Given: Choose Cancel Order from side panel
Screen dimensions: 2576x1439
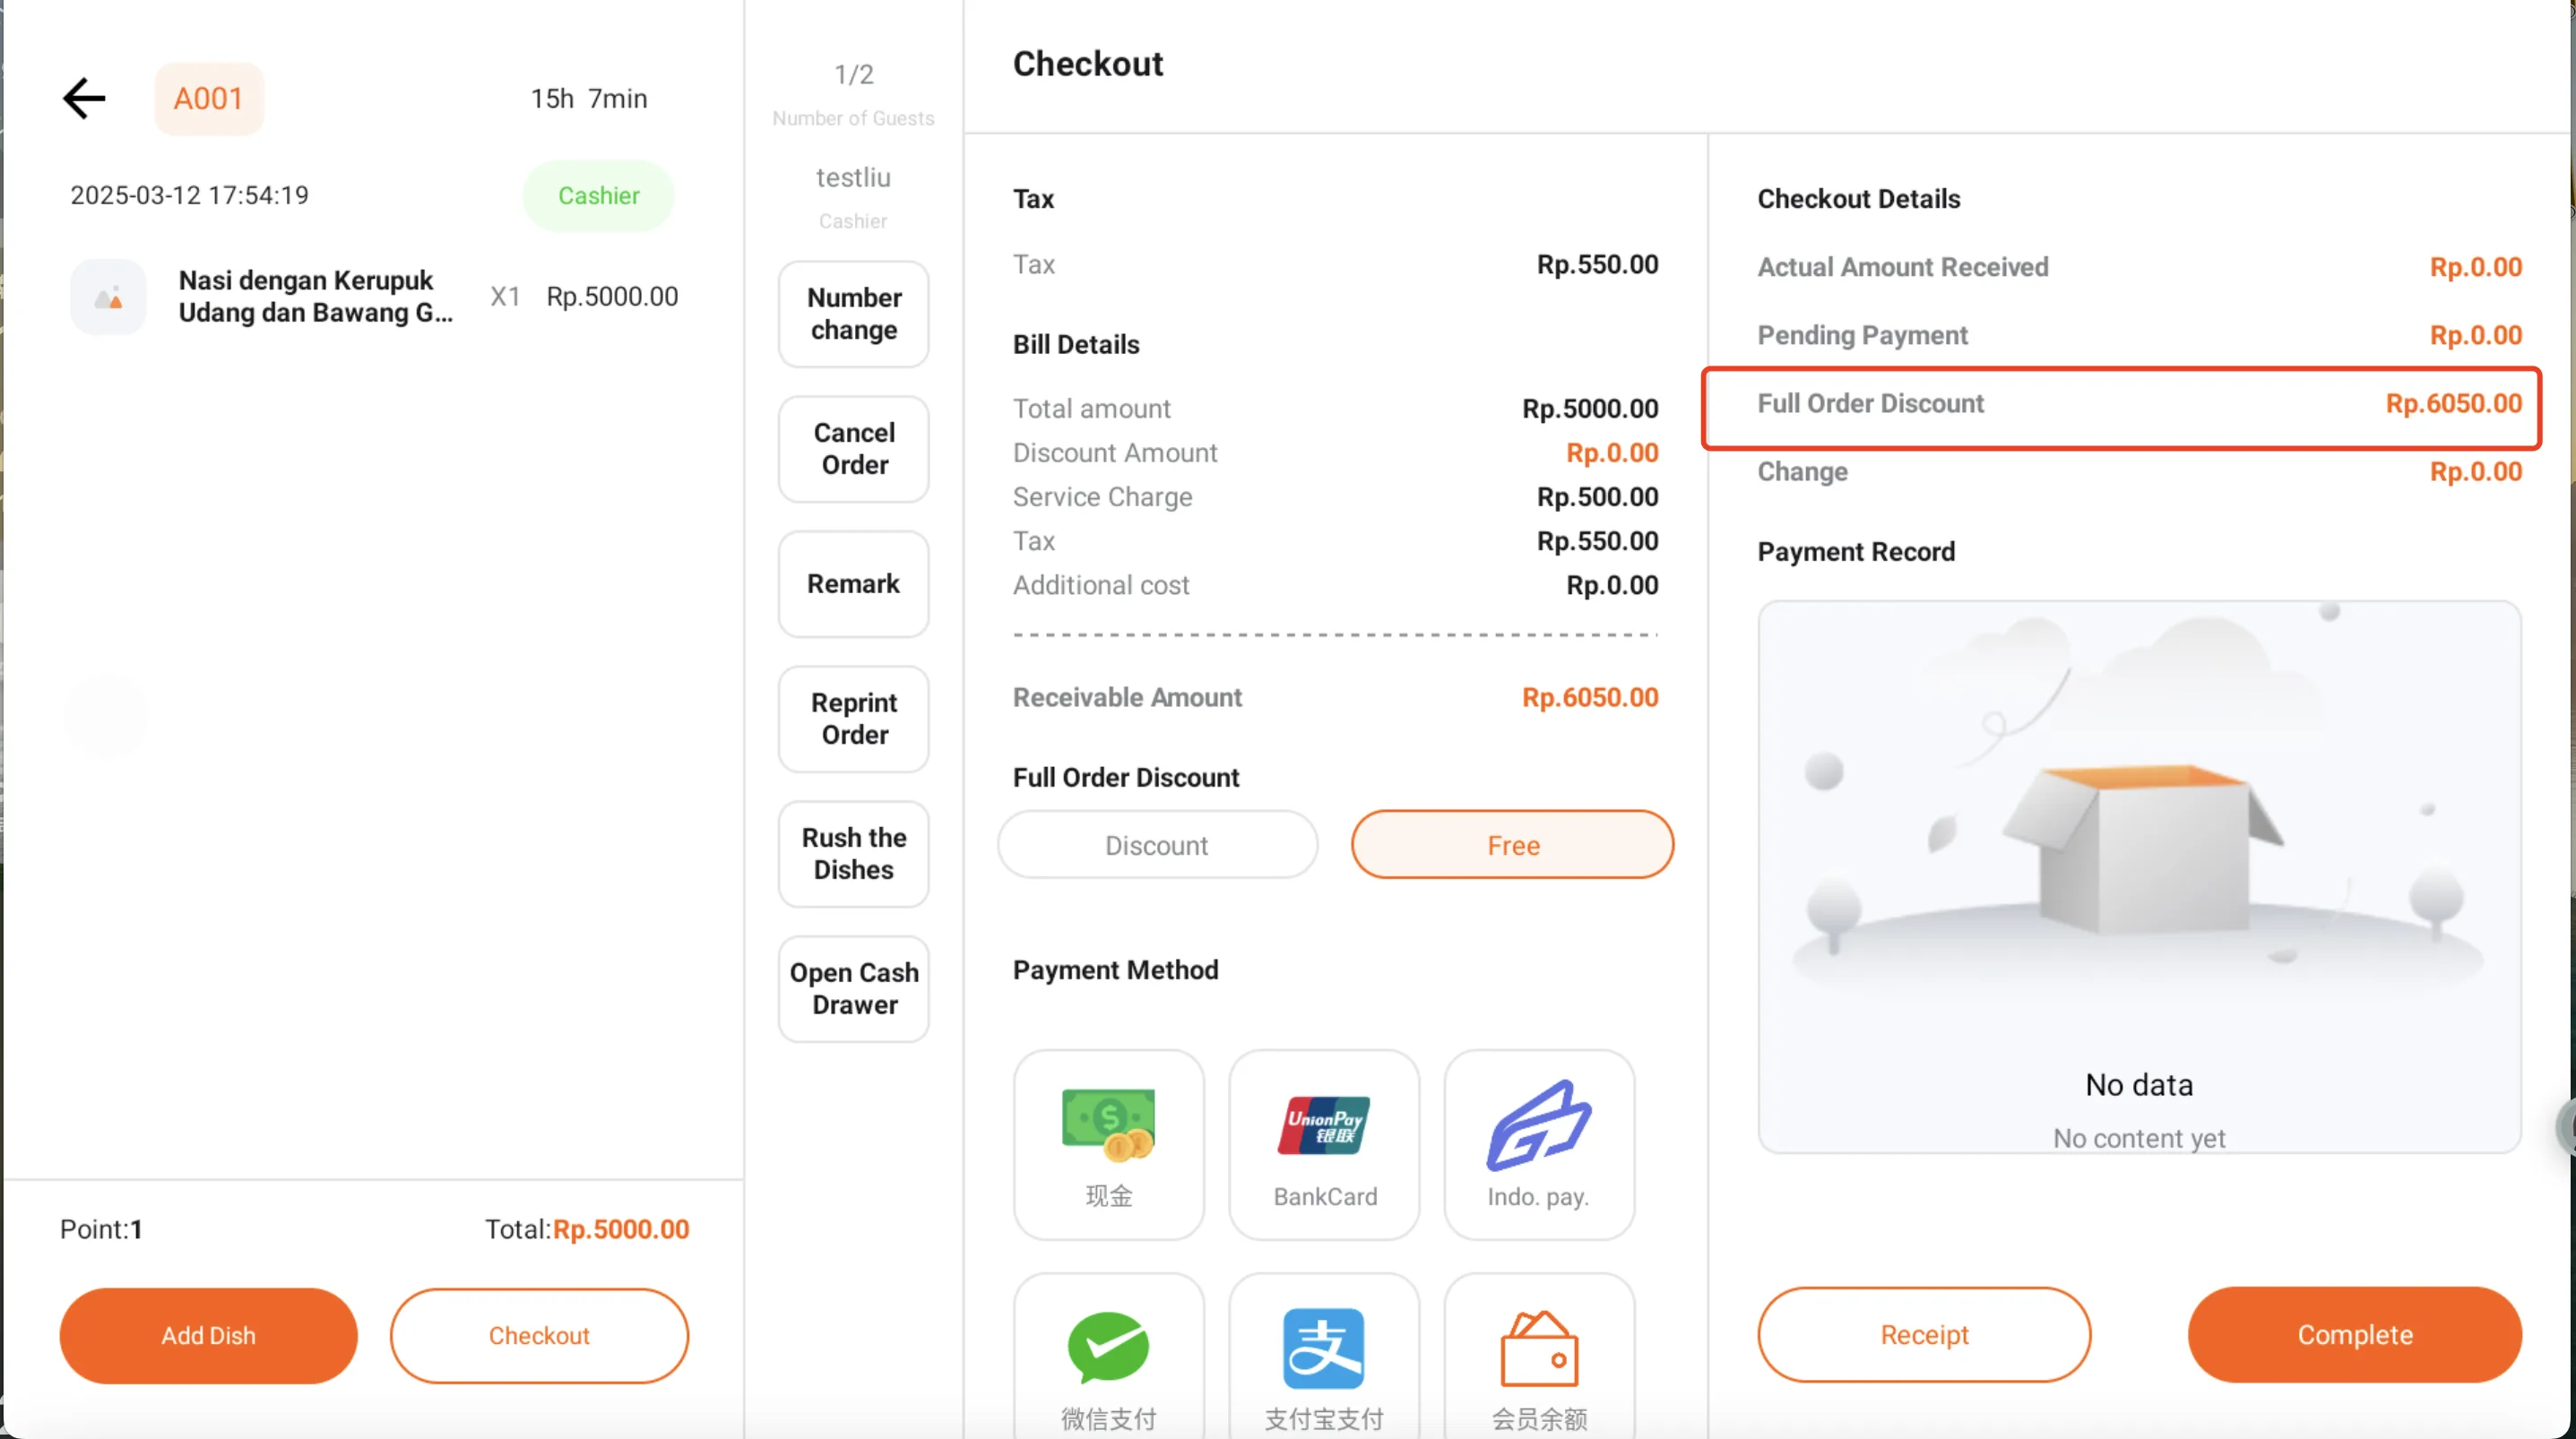Looking at the screenshot, I should point(854,449).
